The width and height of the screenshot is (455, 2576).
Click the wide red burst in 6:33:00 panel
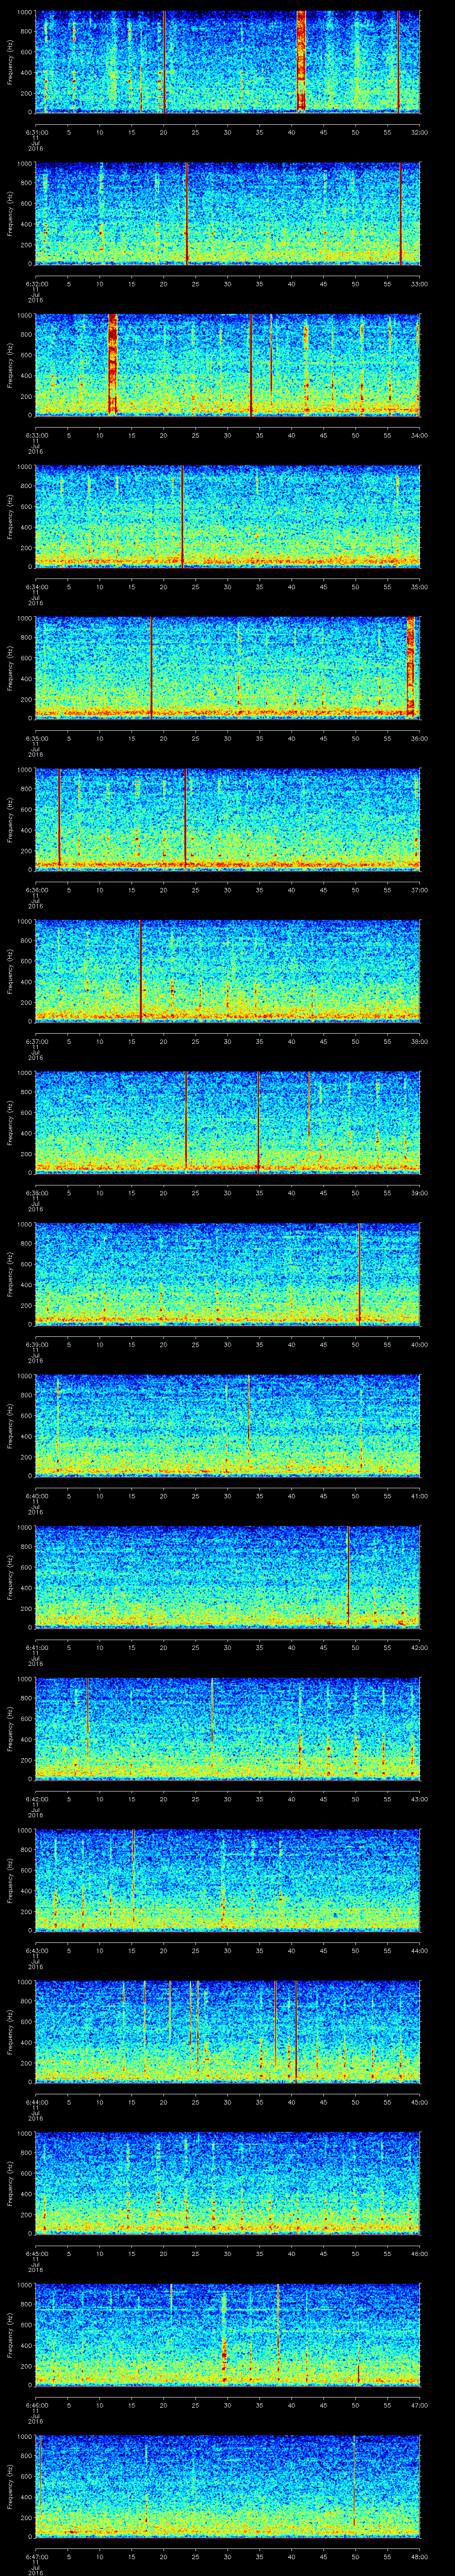pos(112,364)
